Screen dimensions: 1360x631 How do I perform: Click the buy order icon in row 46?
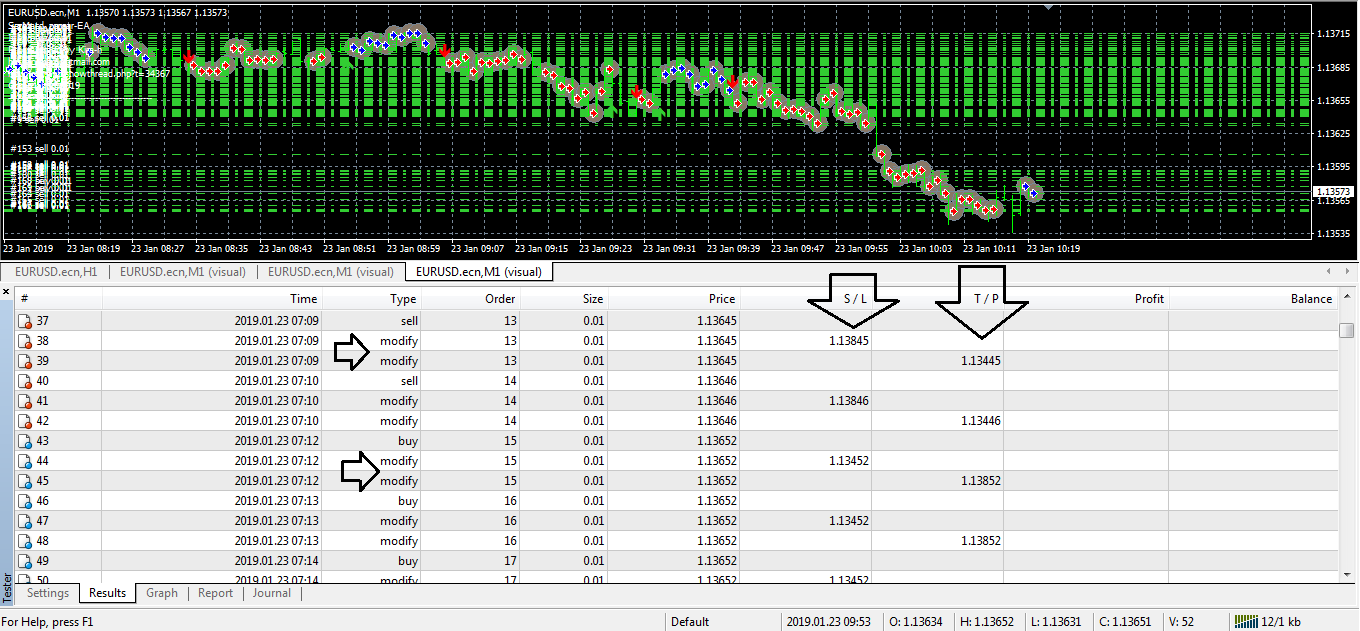(26, 501)
